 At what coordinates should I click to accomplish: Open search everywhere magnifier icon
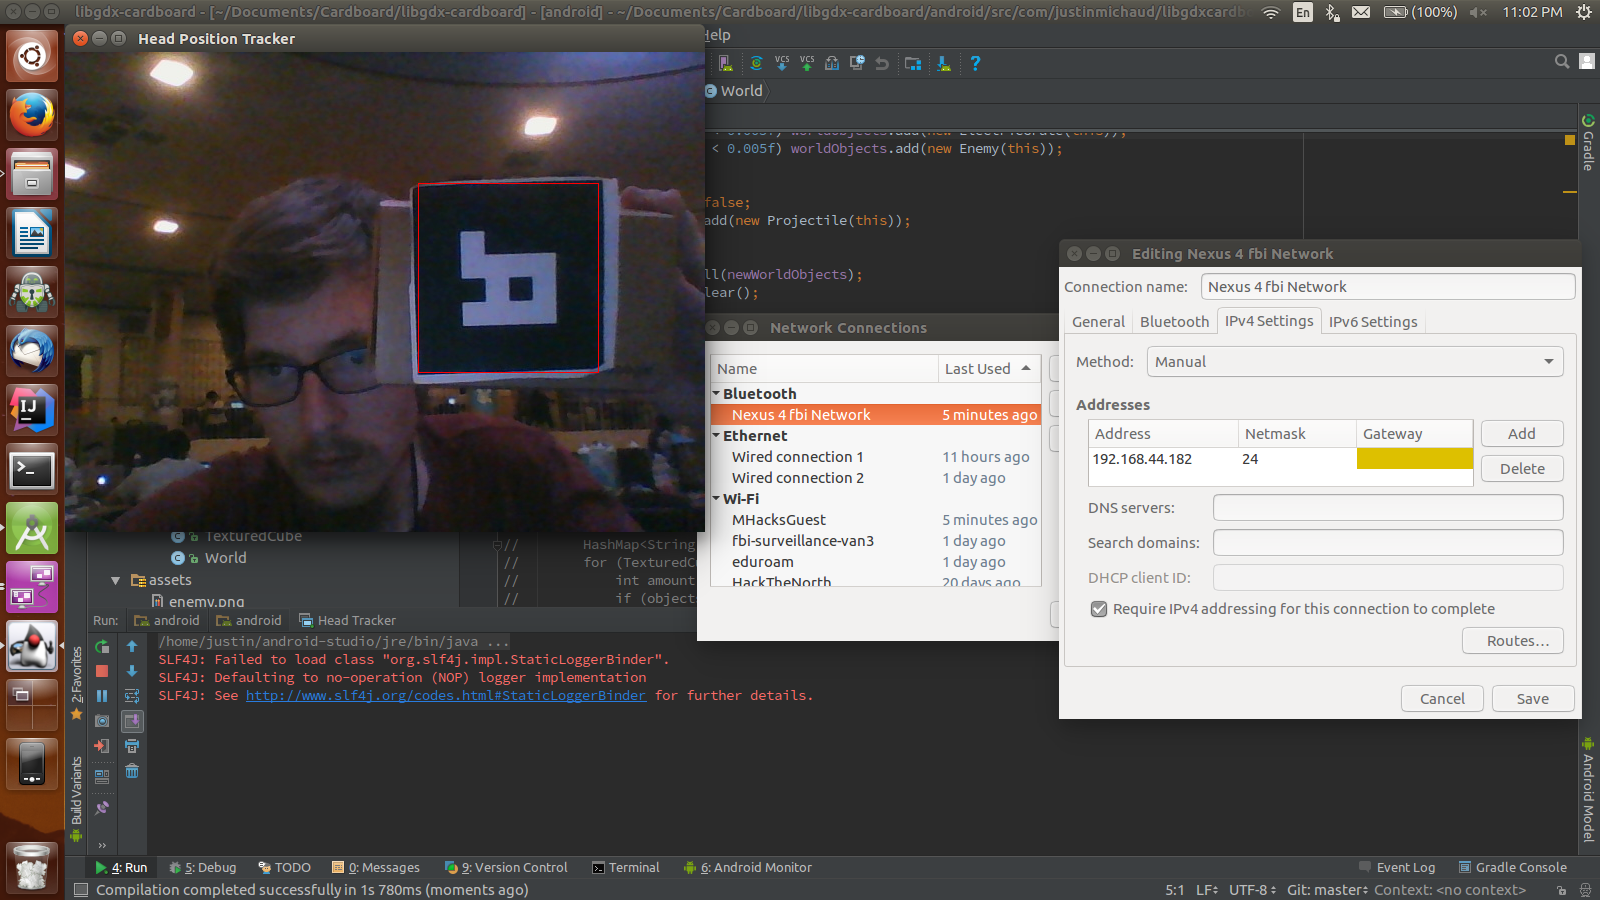pos(1561,62)
